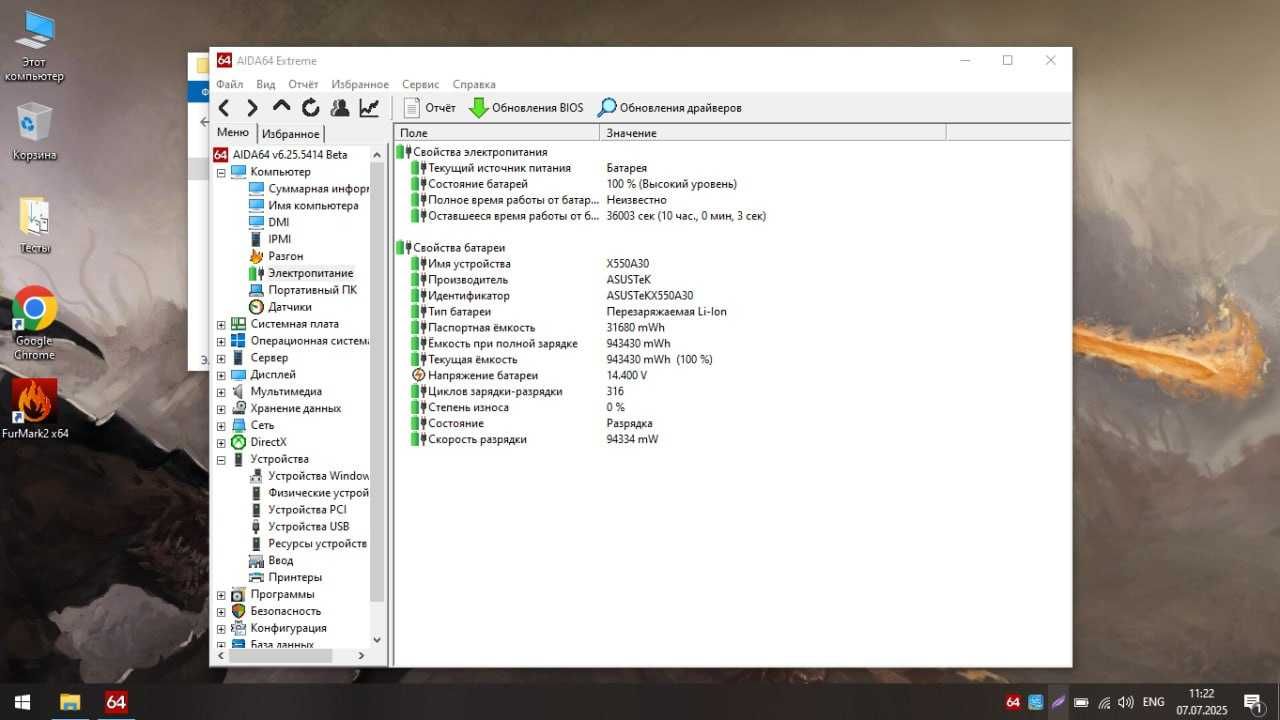This screenshot has width=1280, height=720.
Task: Expand the Хранение данных node
Action: click(x=221, y=409)
